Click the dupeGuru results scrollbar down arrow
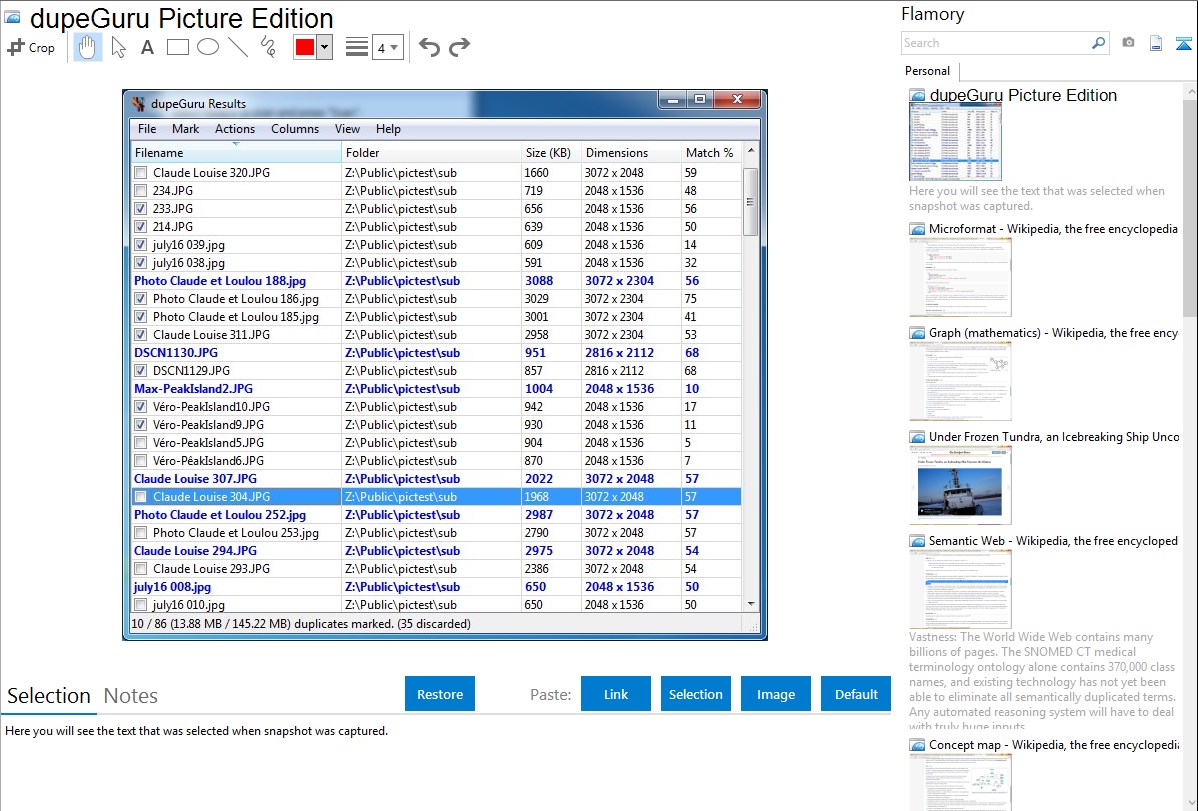Screen dimensions: 1198x811 (751, 604)
